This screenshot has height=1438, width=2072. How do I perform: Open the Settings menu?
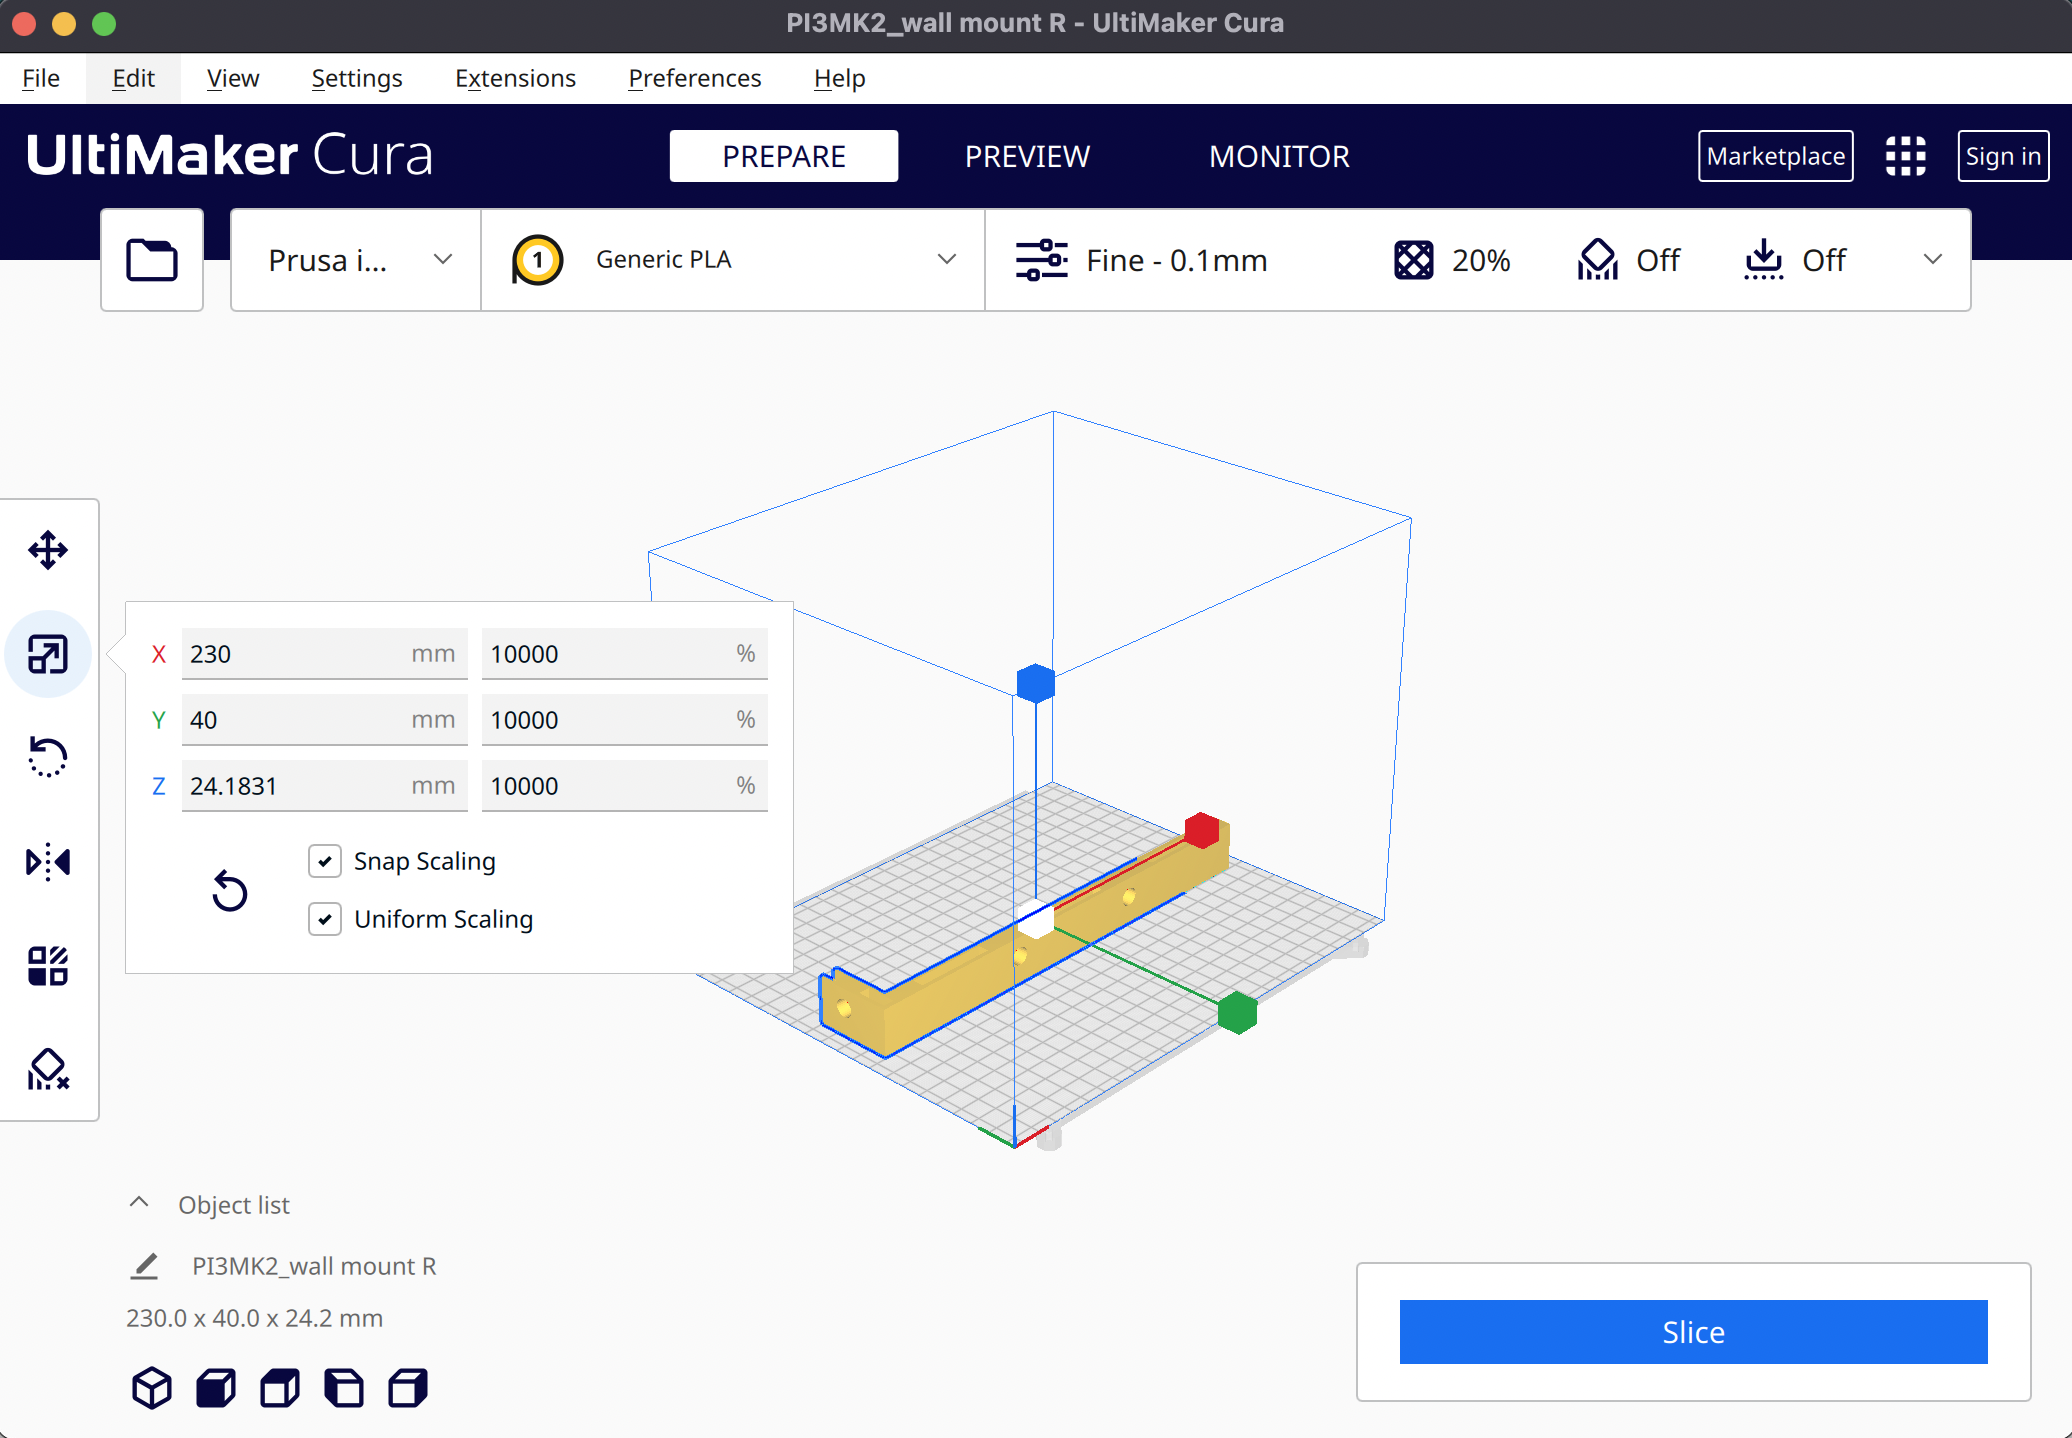coord(357,78)
